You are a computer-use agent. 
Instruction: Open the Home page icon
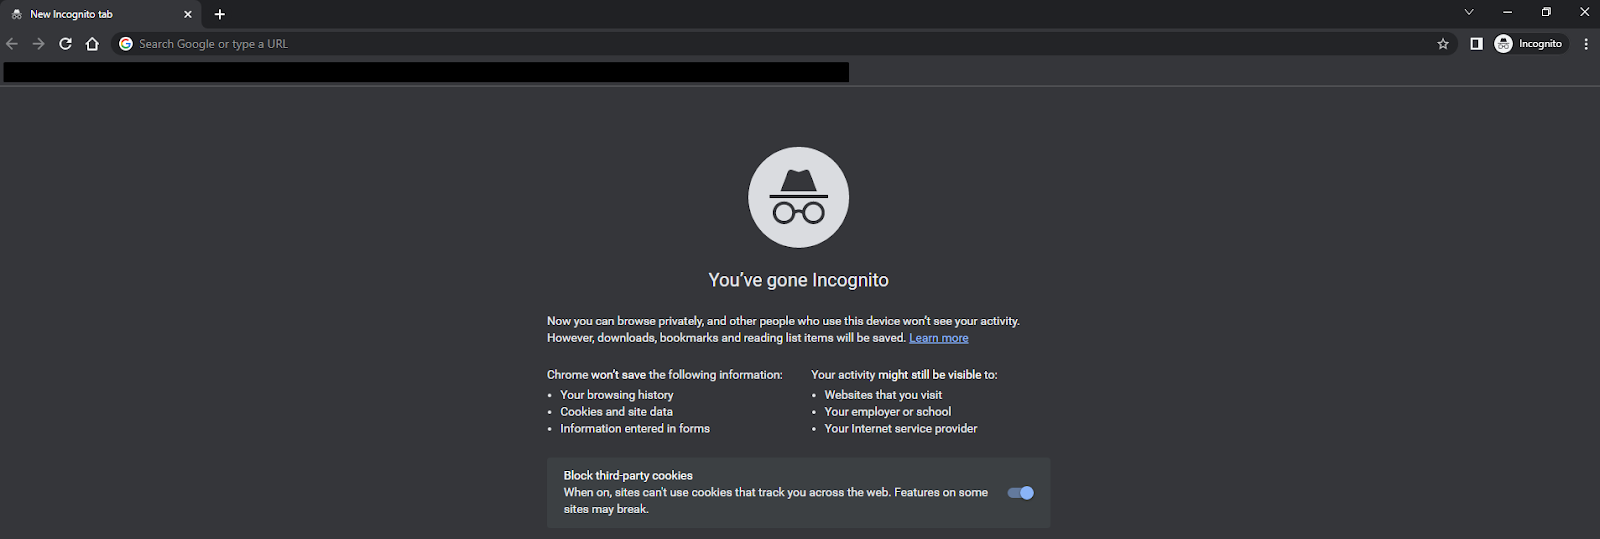coord(92,44)
